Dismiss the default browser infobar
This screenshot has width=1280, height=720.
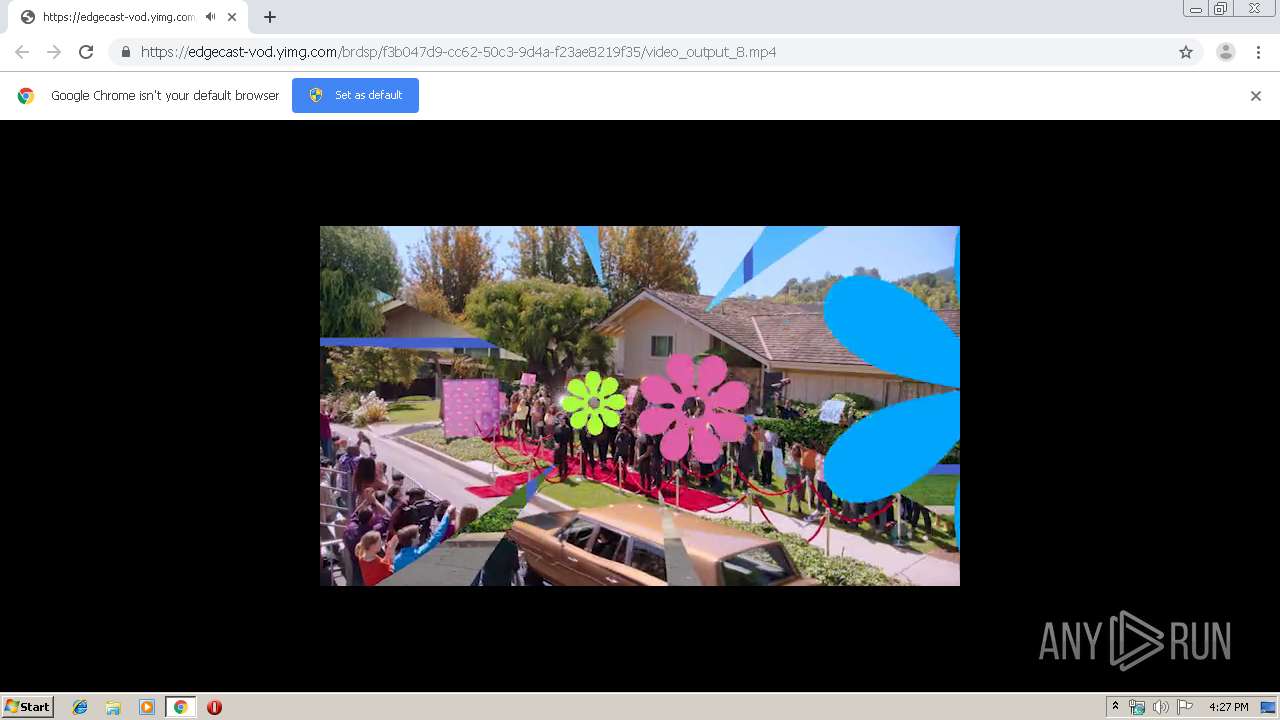1256,96
